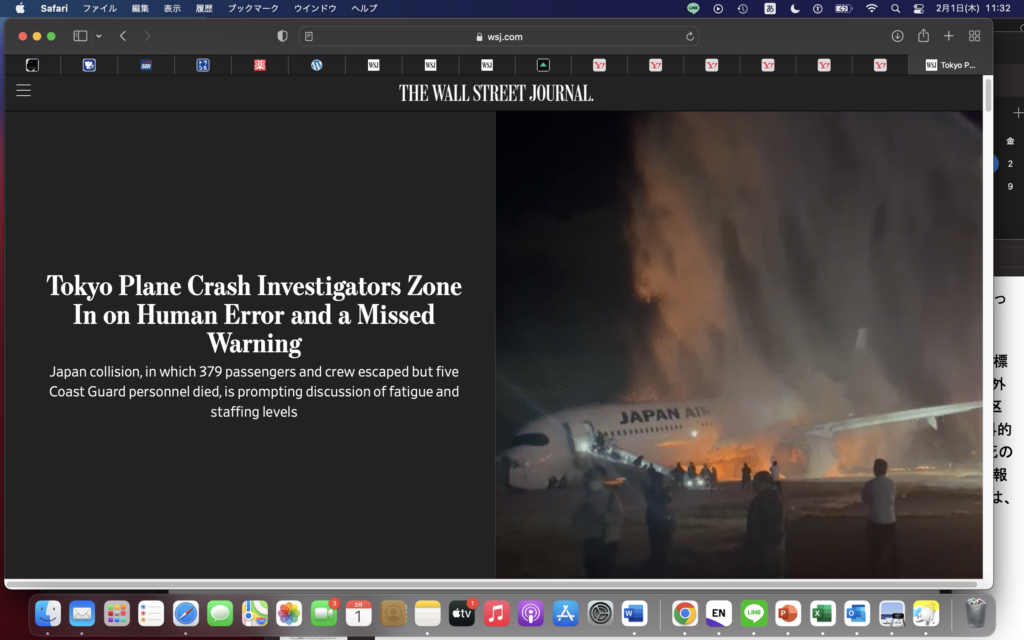Click the Wi-Fi status icon
Viewport: 1024px width, 640px height.
(871, 8)
